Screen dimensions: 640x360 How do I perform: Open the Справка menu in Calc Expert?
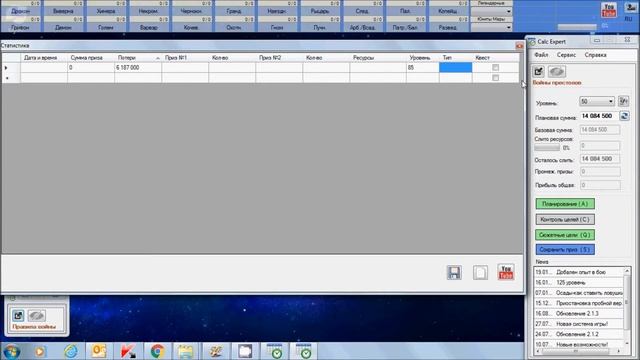[x=596, y=55]
